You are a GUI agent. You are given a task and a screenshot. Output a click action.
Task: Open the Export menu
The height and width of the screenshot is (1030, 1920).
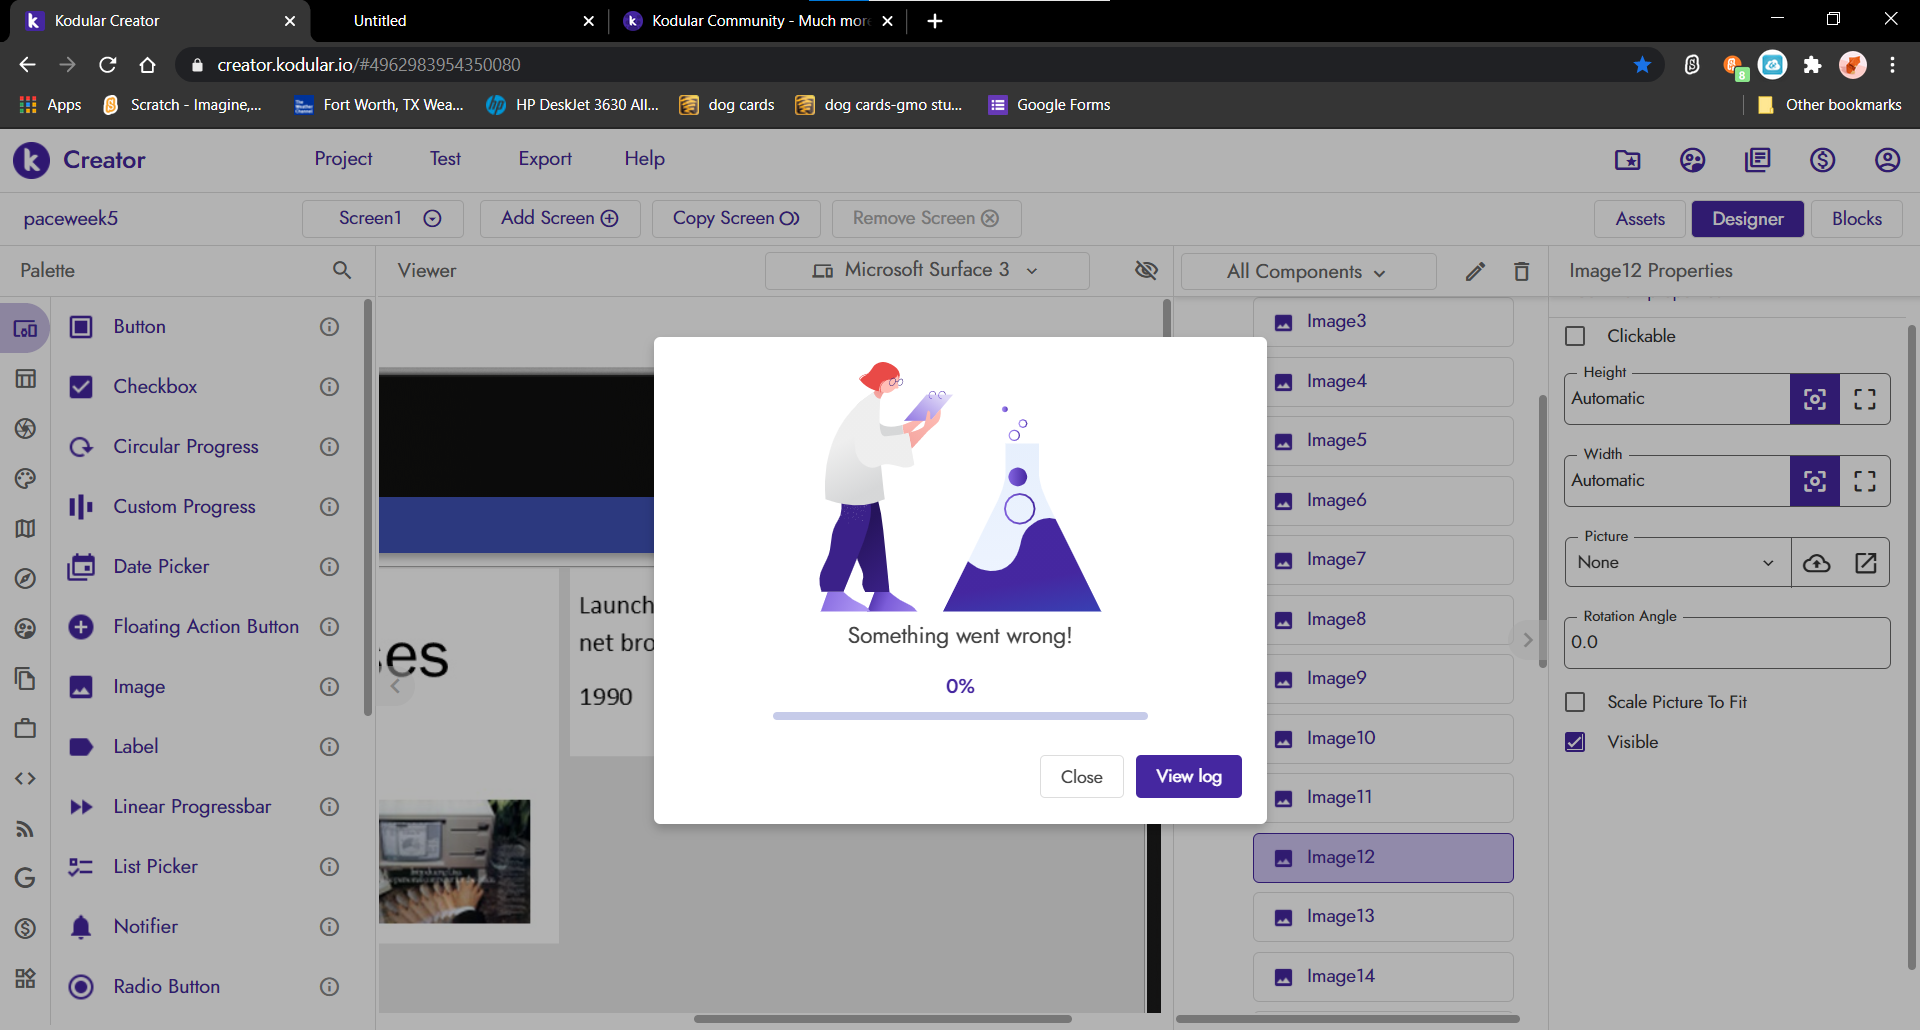(x=544, y=159)
